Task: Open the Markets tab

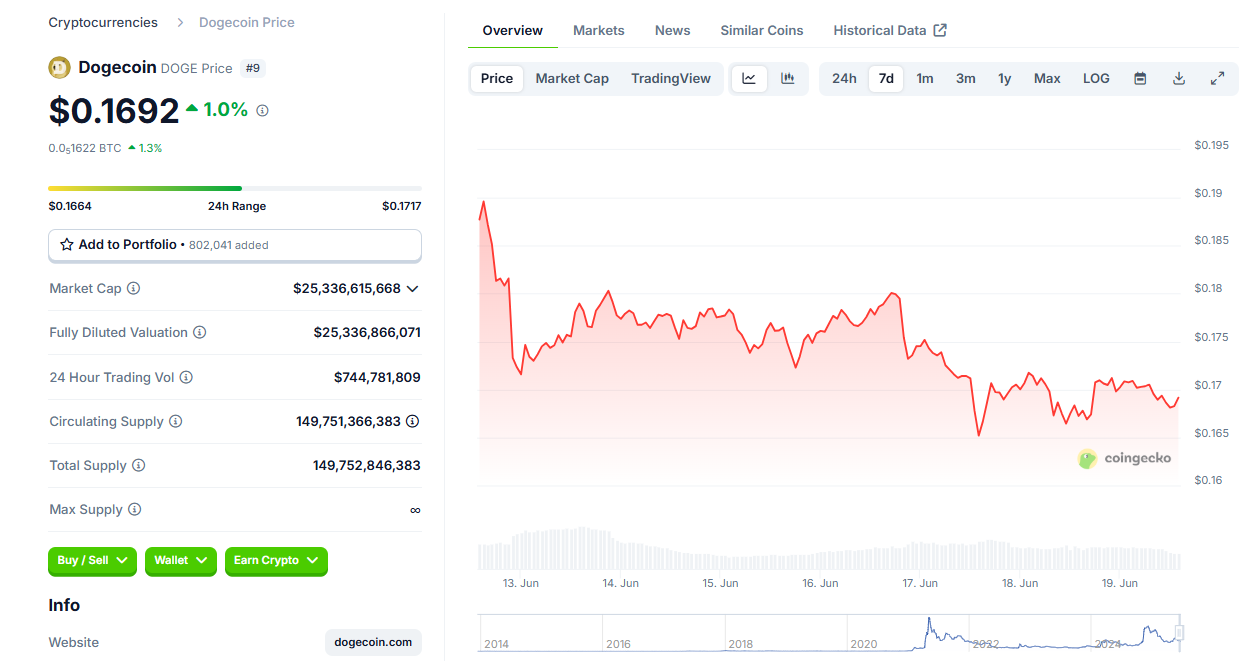Action: click(x=599, y=30)
